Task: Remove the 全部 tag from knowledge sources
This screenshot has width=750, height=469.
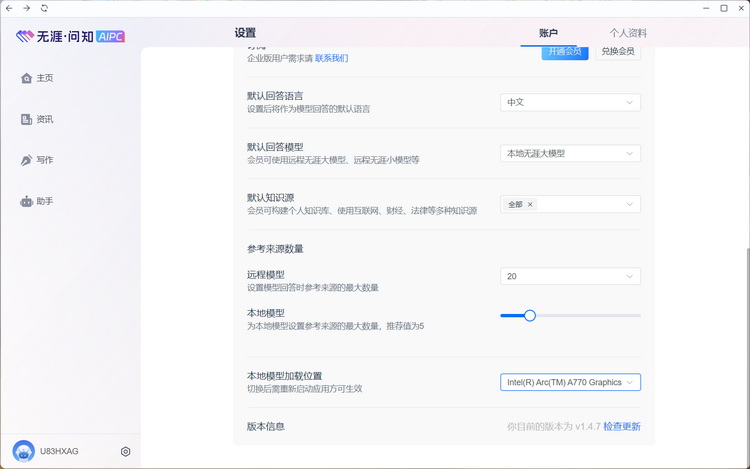Action: click(530, 205)
